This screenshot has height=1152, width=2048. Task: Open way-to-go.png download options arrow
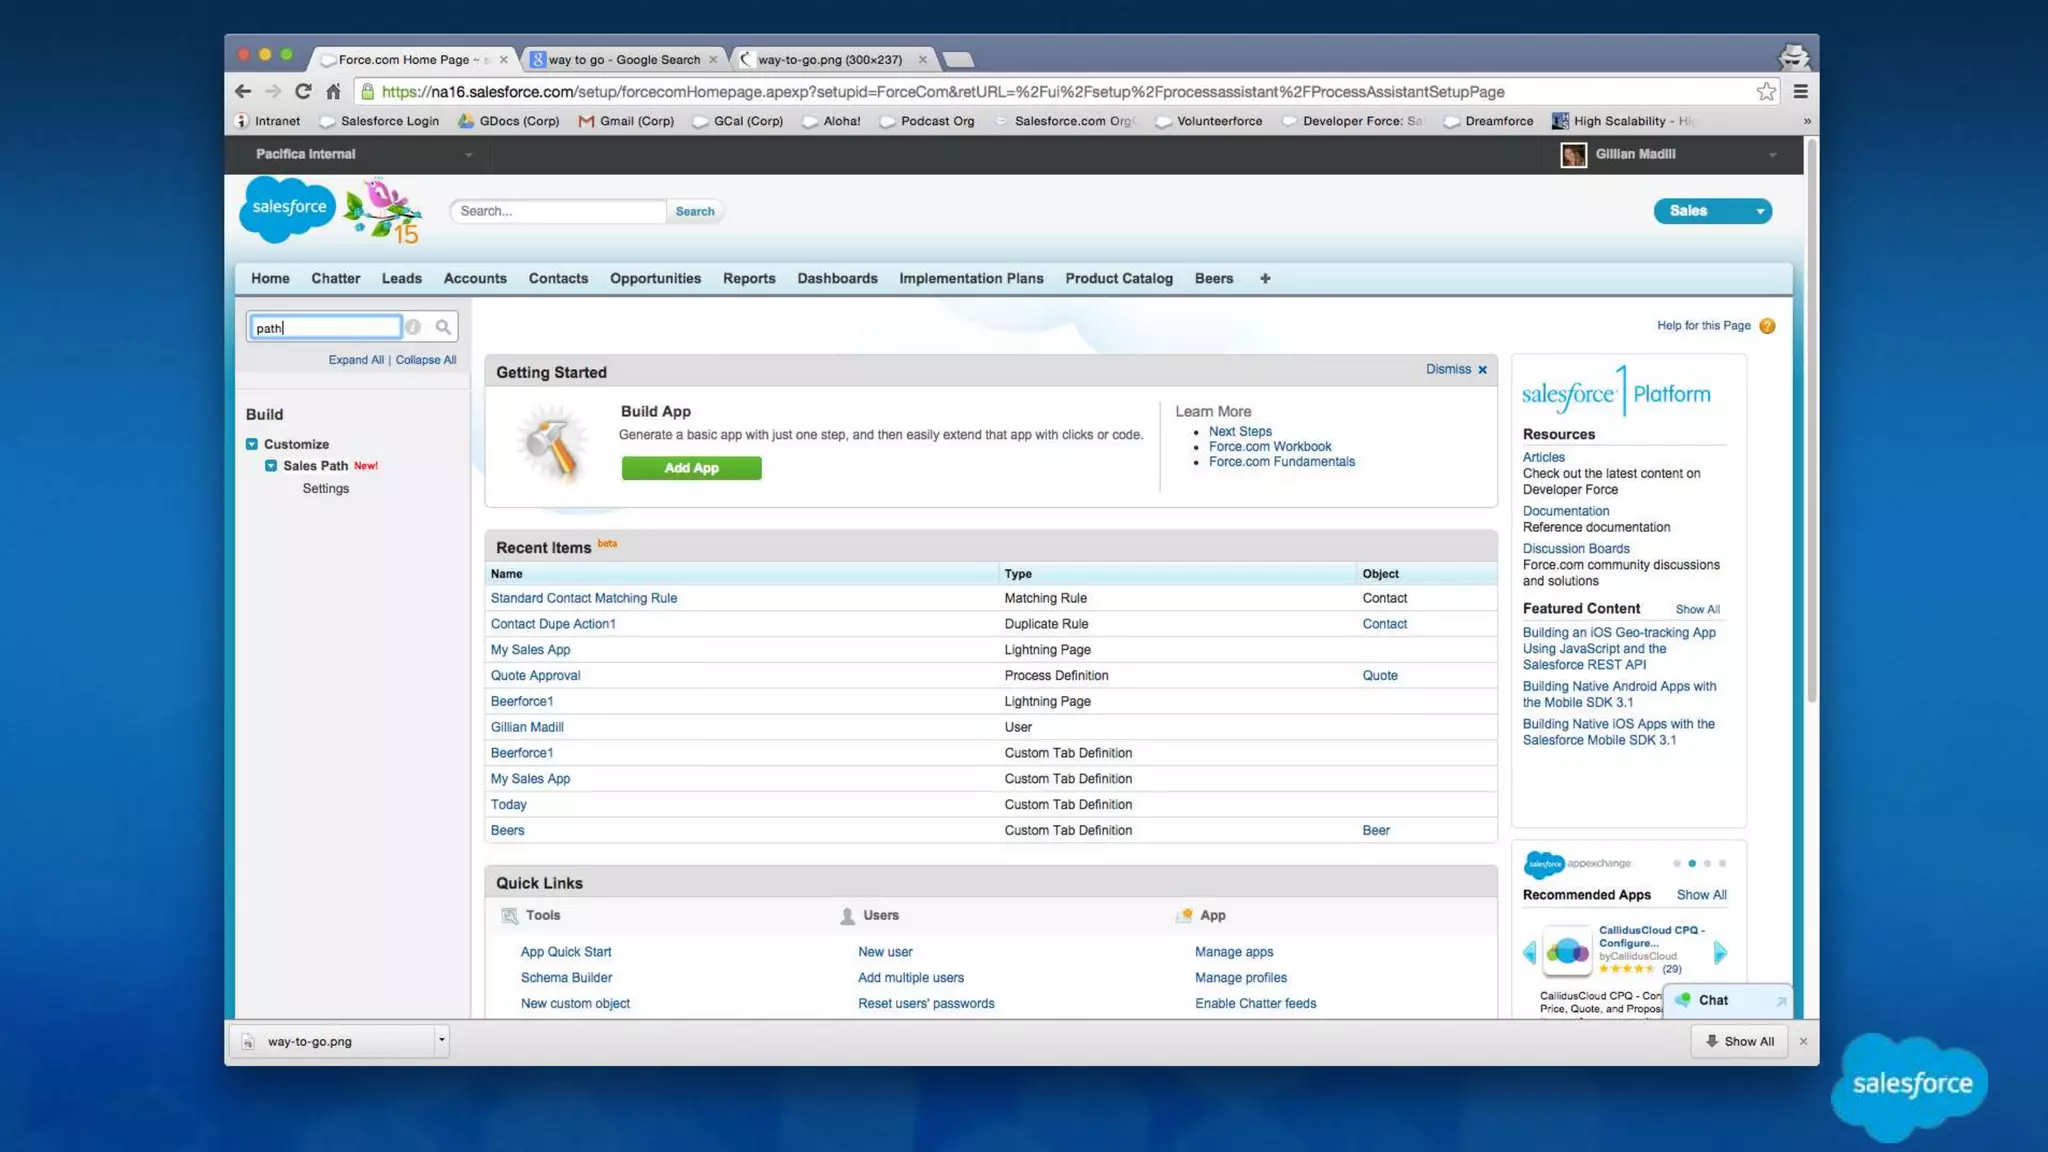tap(441, 1040)
